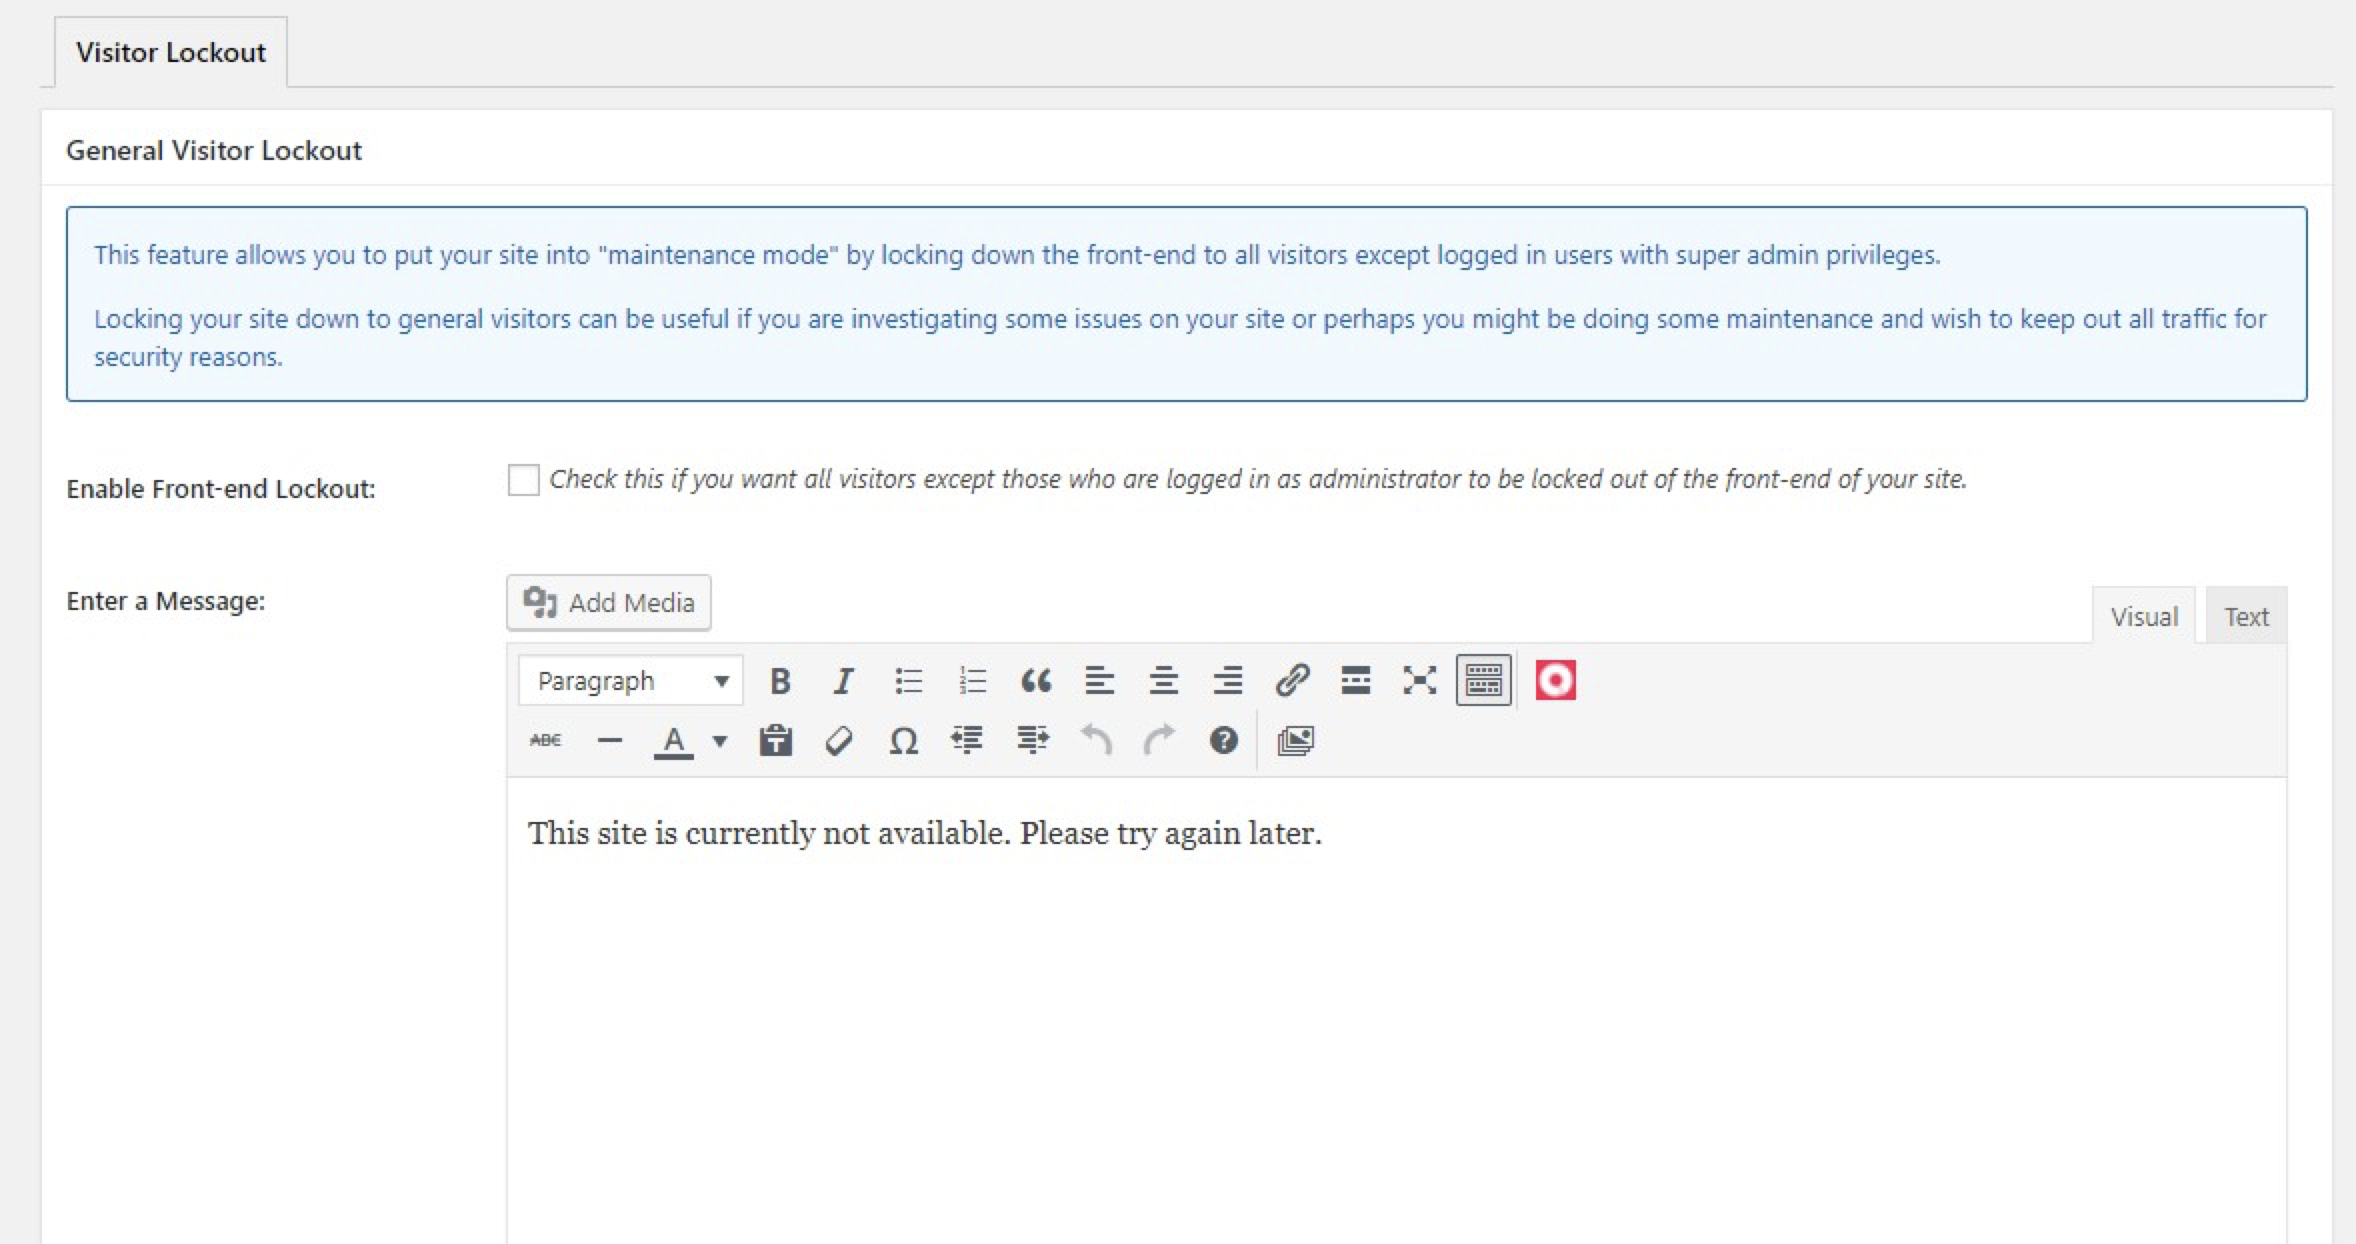The width and height of the screenshot is (2356, 1244).
Task: Toggle bold formatting in the editor
Action: [x=780, y=681]
